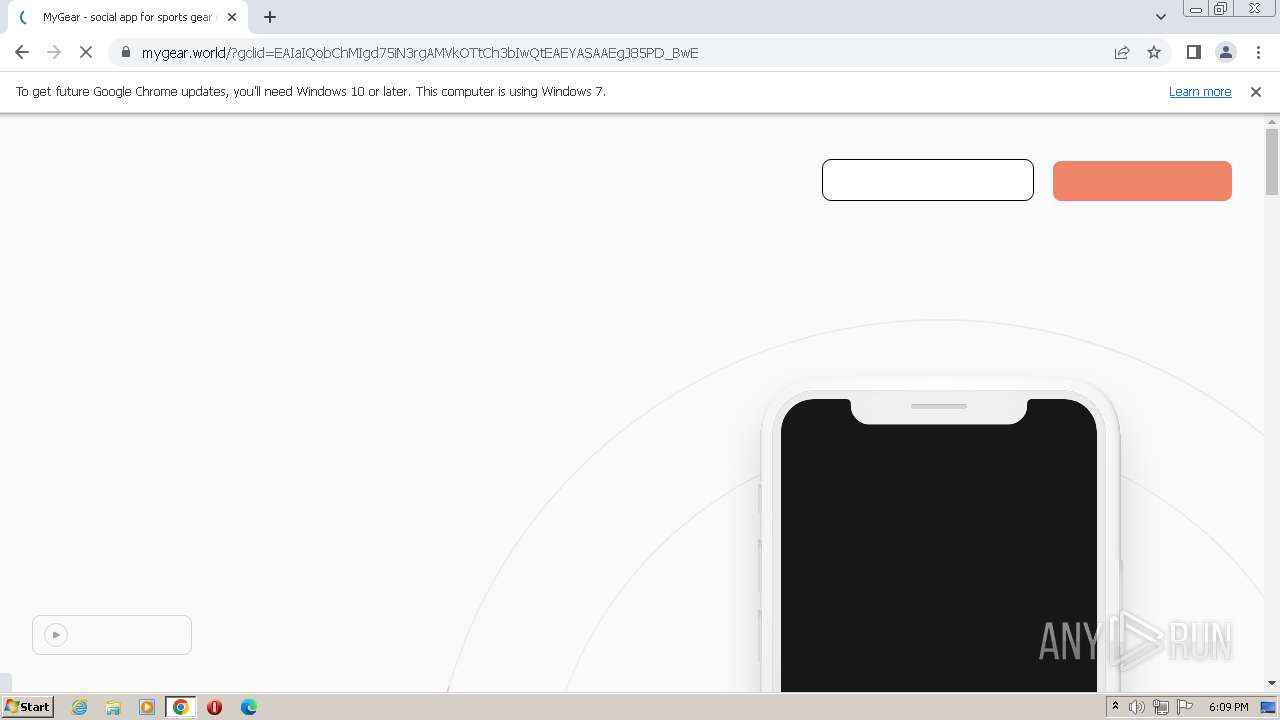Dismiss the Chrome updates infobar
1280x720 pixels.
click(x=1256, y=92)
